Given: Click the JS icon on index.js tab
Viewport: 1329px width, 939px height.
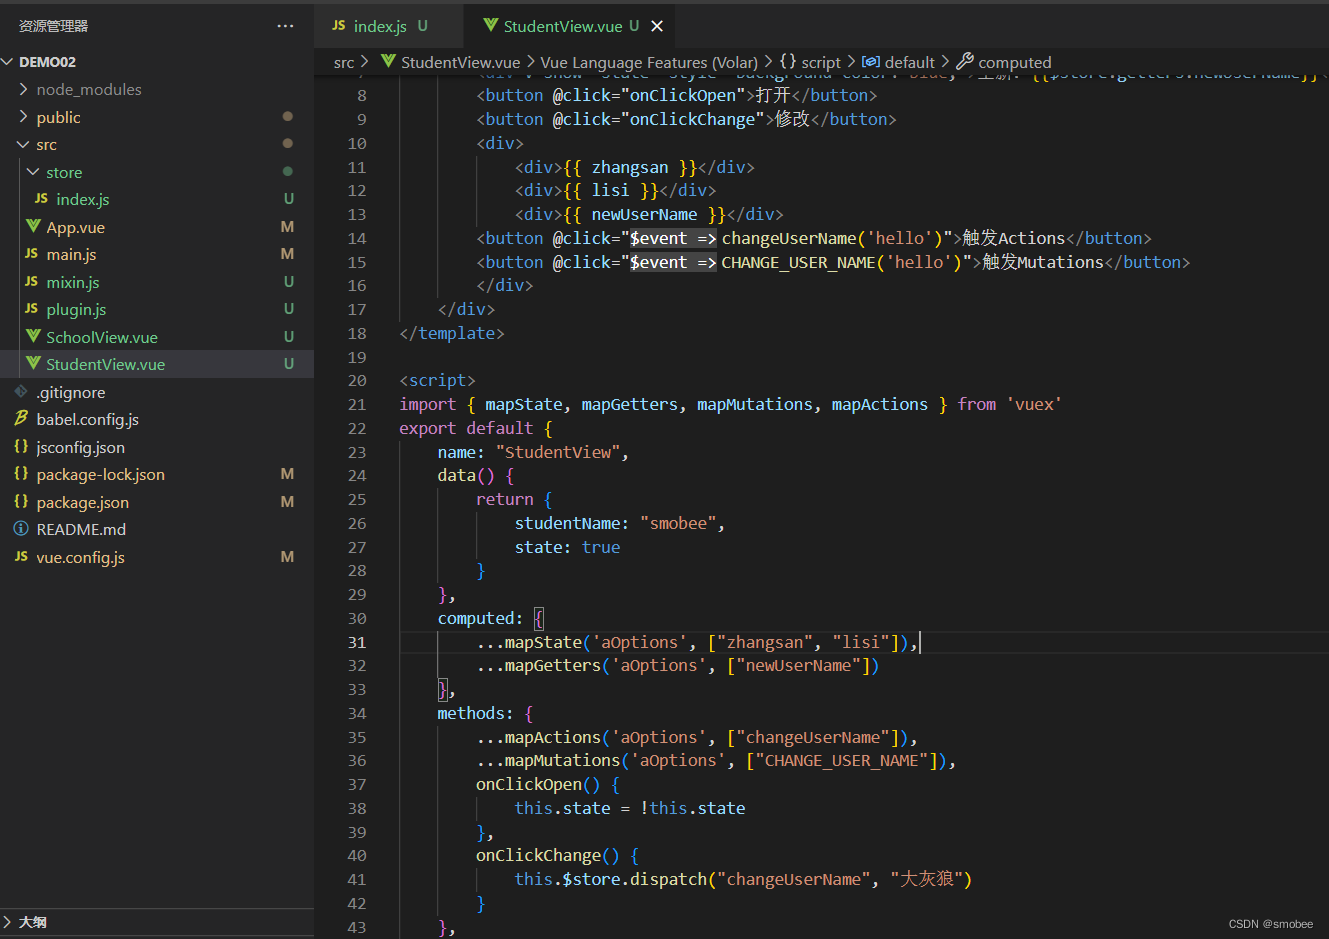Looking at the screenshot, I should point(339,25).
